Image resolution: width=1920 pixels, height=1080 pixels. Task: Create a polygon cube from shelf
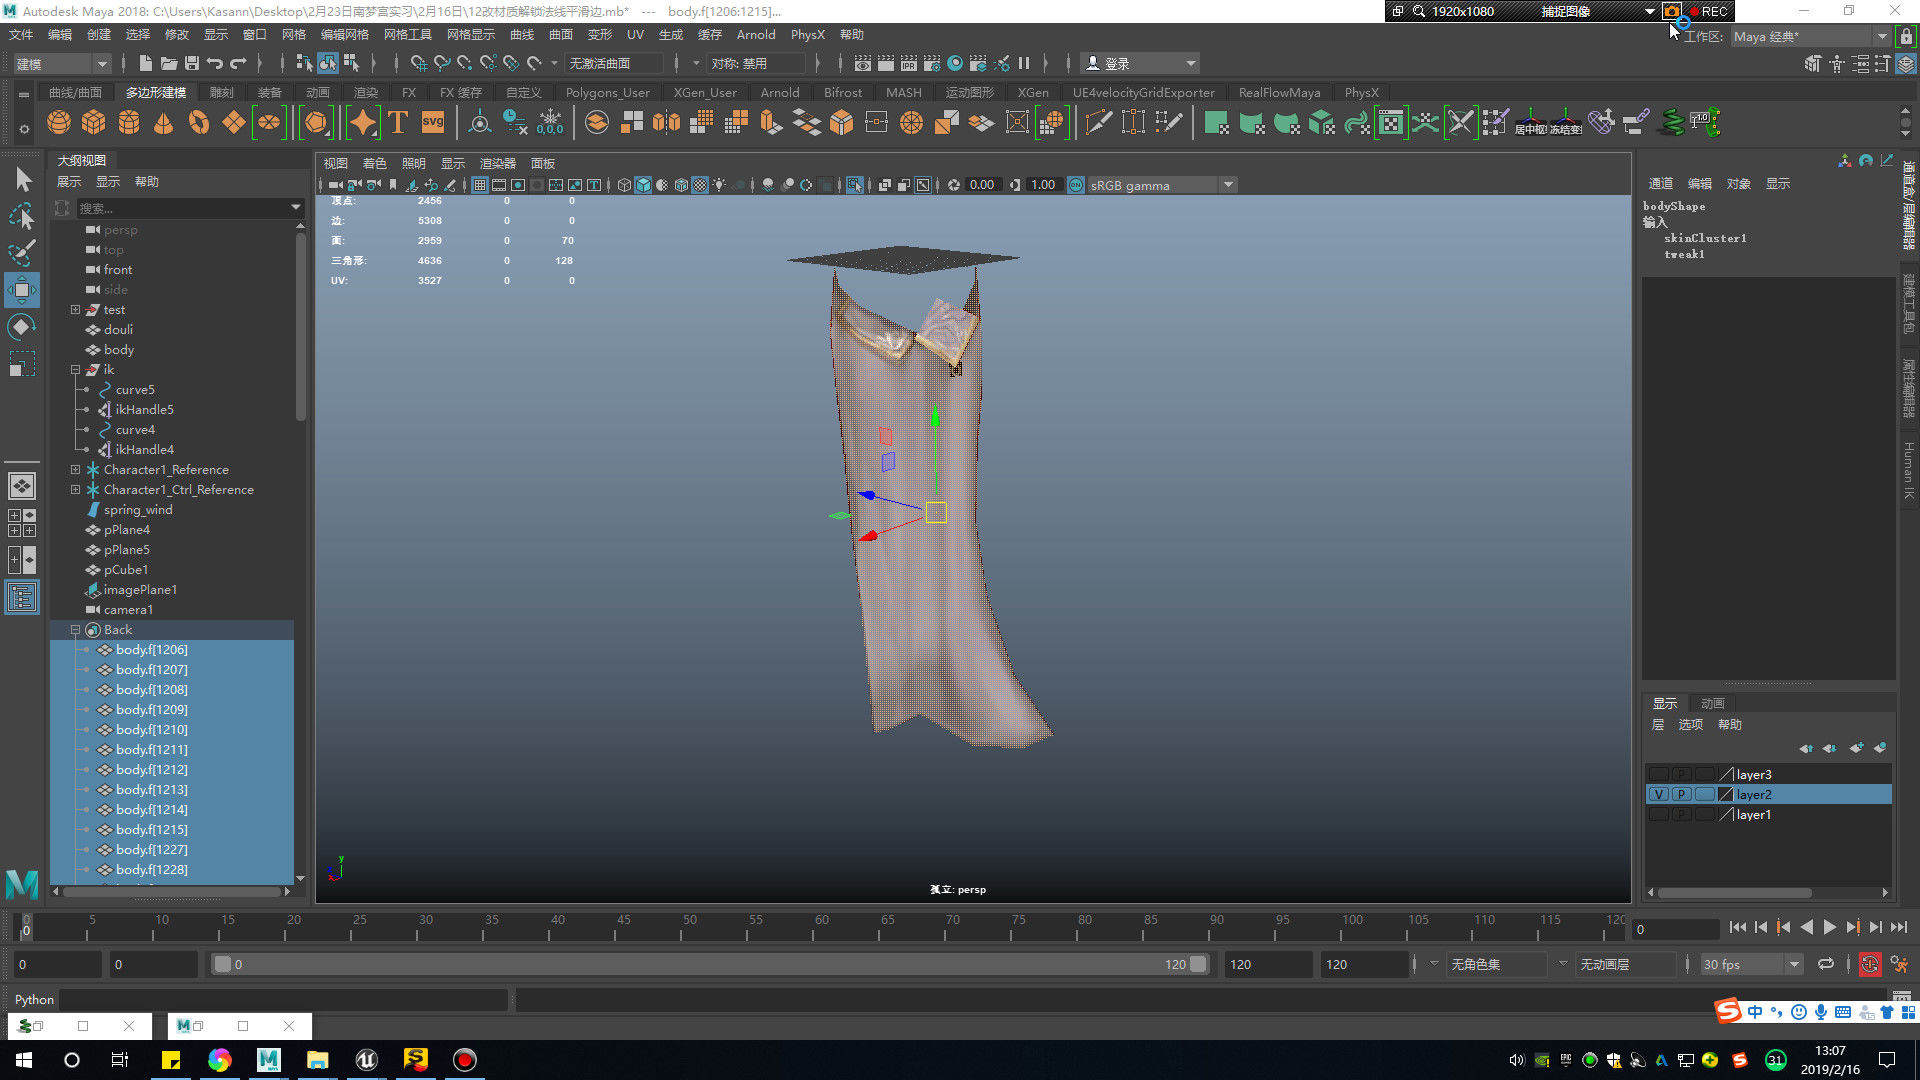click(94, 122)
